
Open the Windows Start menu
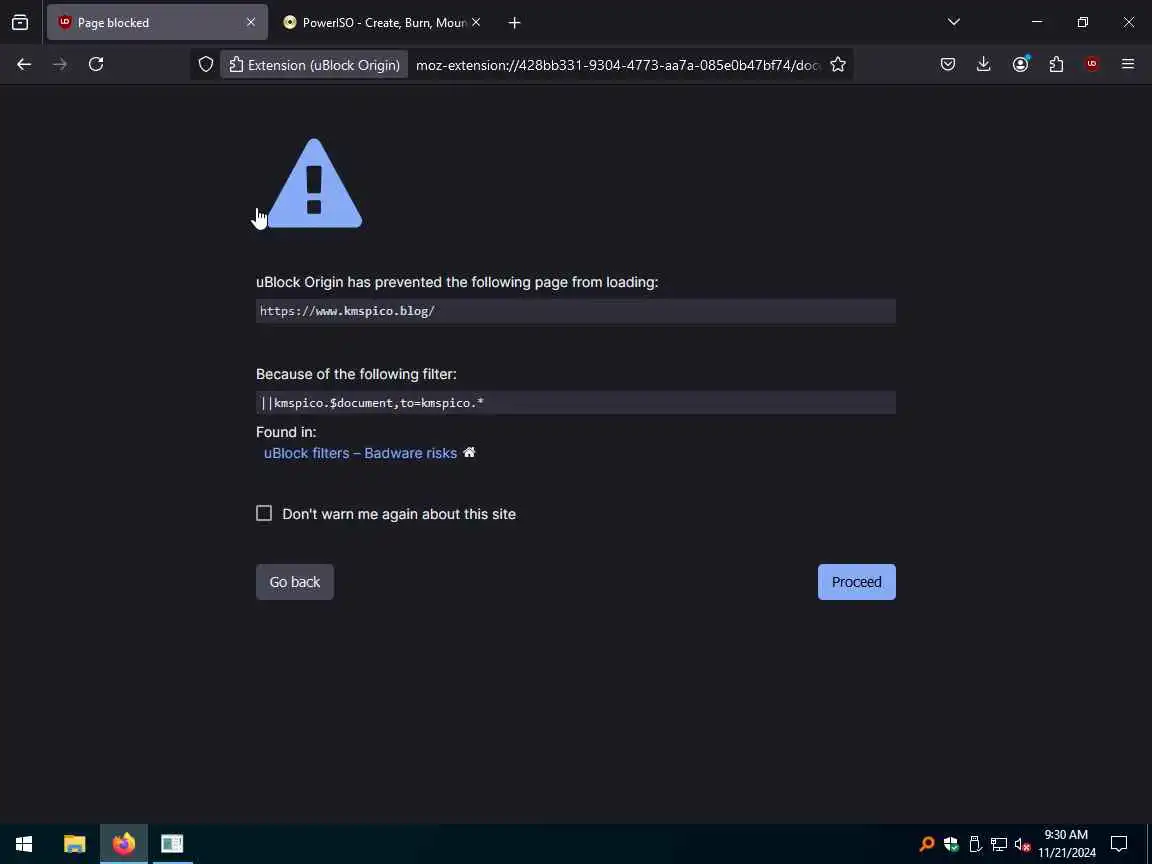24,843
